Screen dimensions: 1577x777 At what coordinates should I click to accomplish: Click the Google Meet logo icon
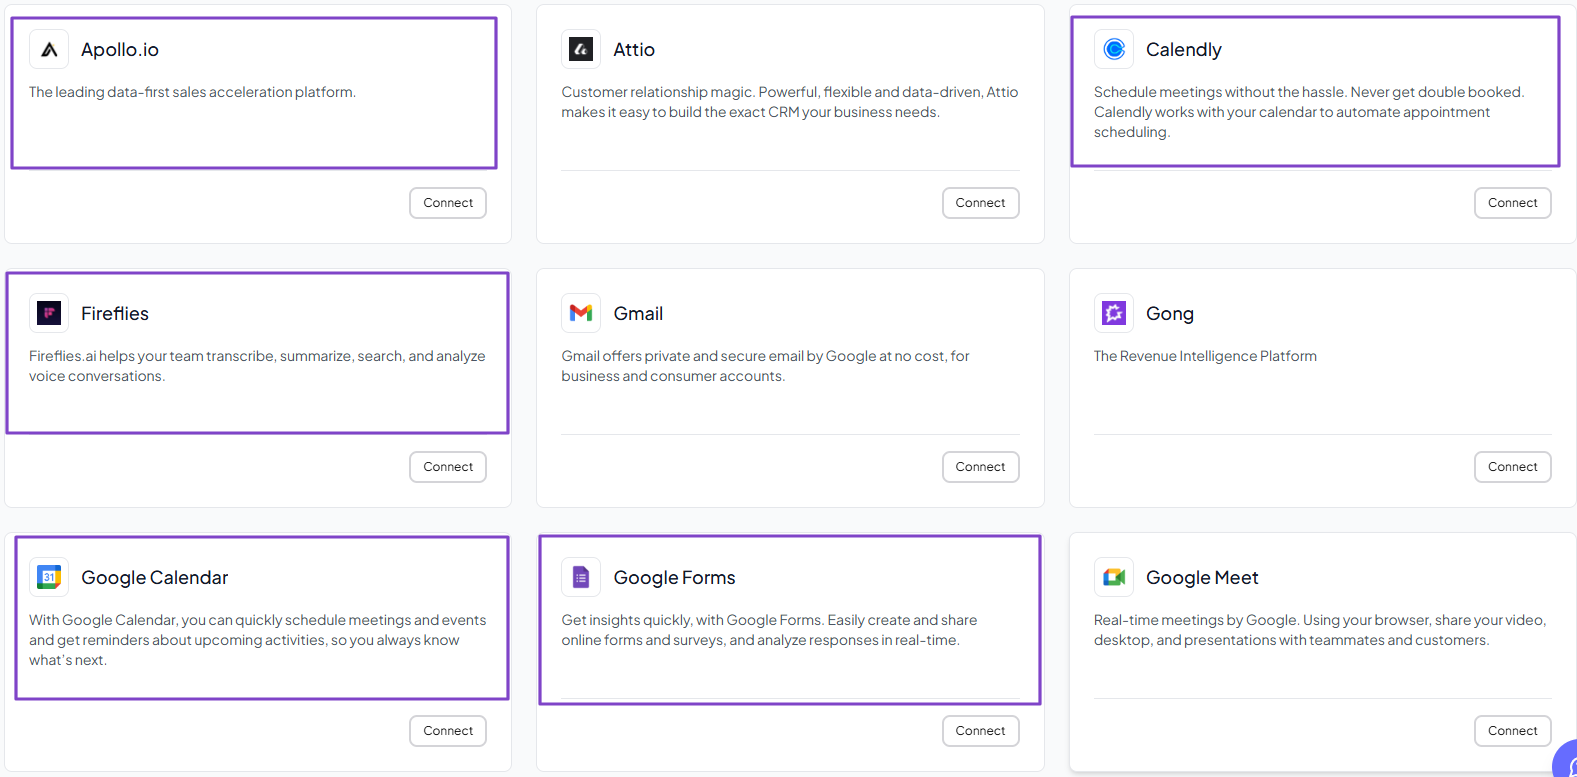coord(1114,577)
